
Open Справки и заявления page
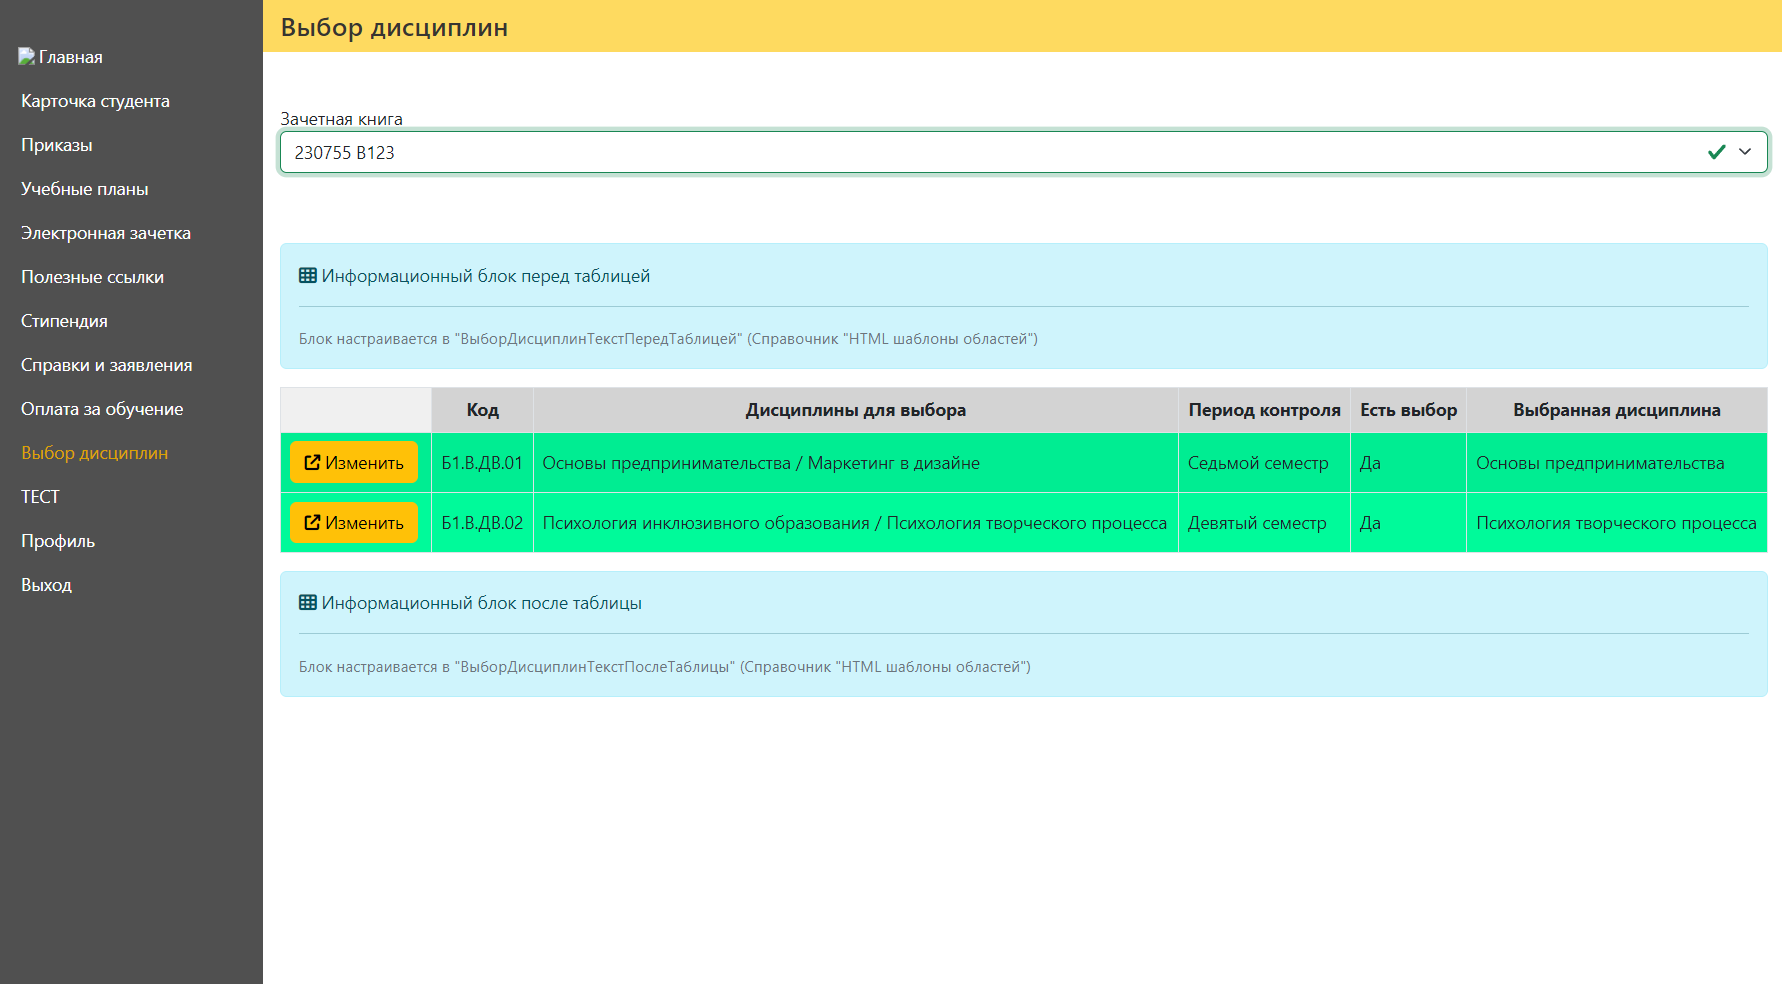(107, 365)
